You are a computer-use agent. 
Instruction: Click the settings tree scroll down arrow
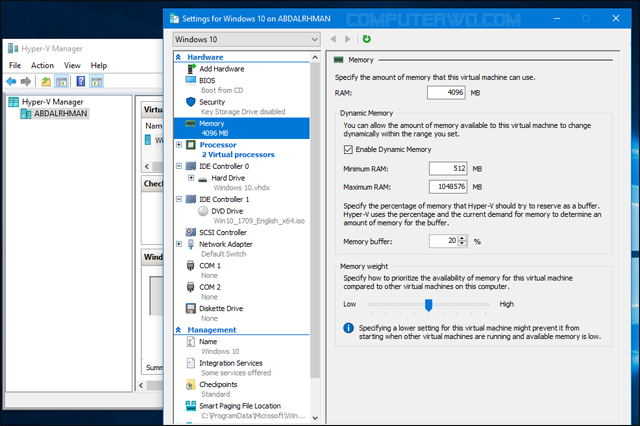(x=315, y=418)
